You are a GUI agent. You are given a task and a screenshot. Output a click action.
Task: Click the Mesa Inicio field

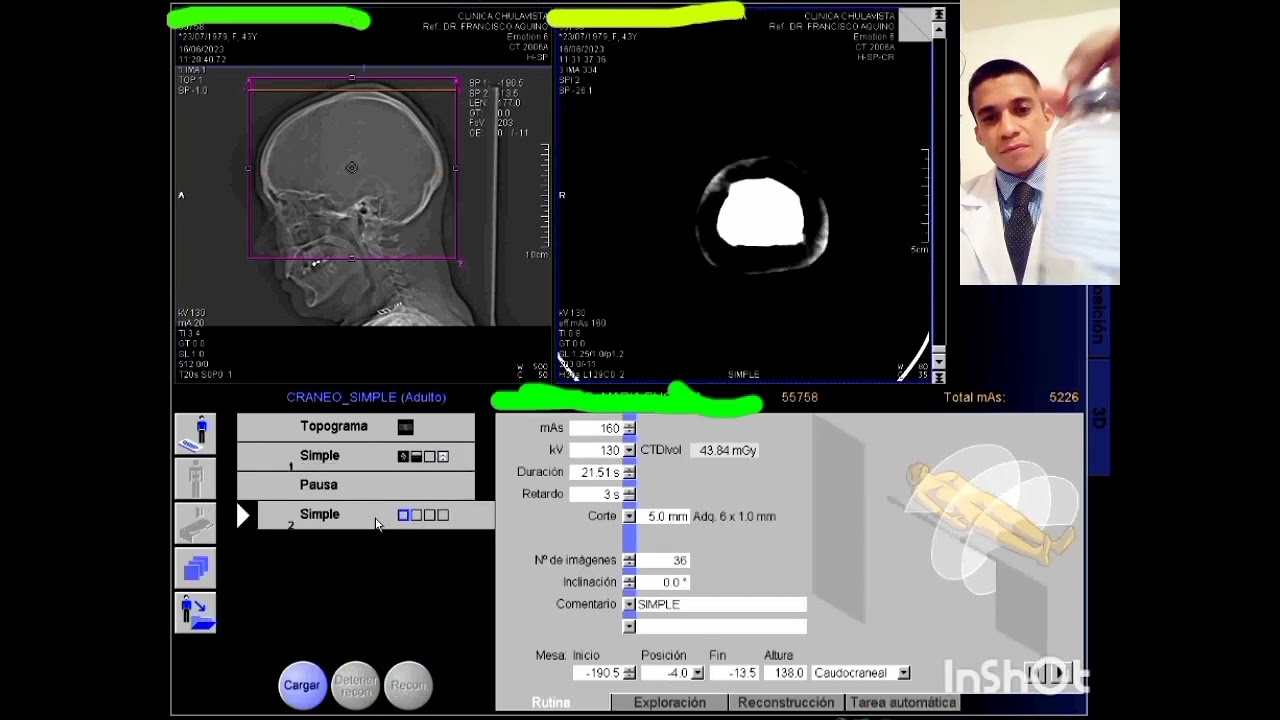(598, 673)
